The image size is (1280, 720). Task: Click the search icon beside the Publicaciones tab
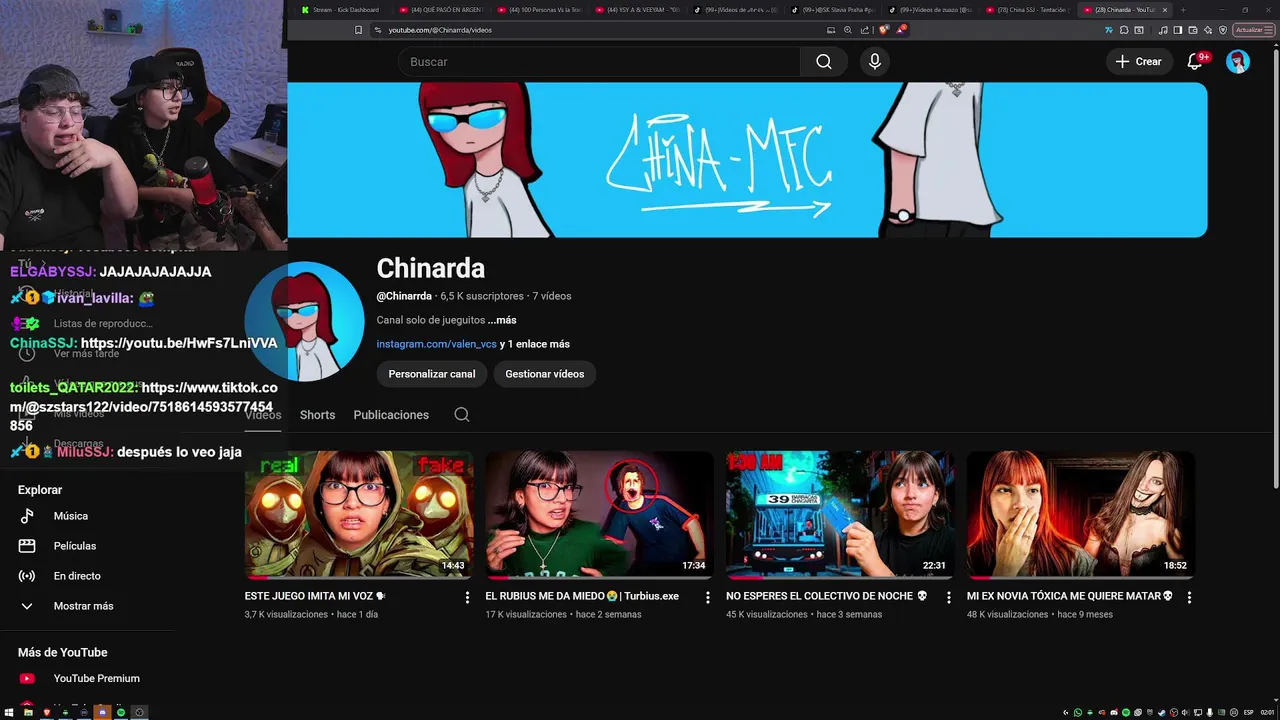coord(462,415)
